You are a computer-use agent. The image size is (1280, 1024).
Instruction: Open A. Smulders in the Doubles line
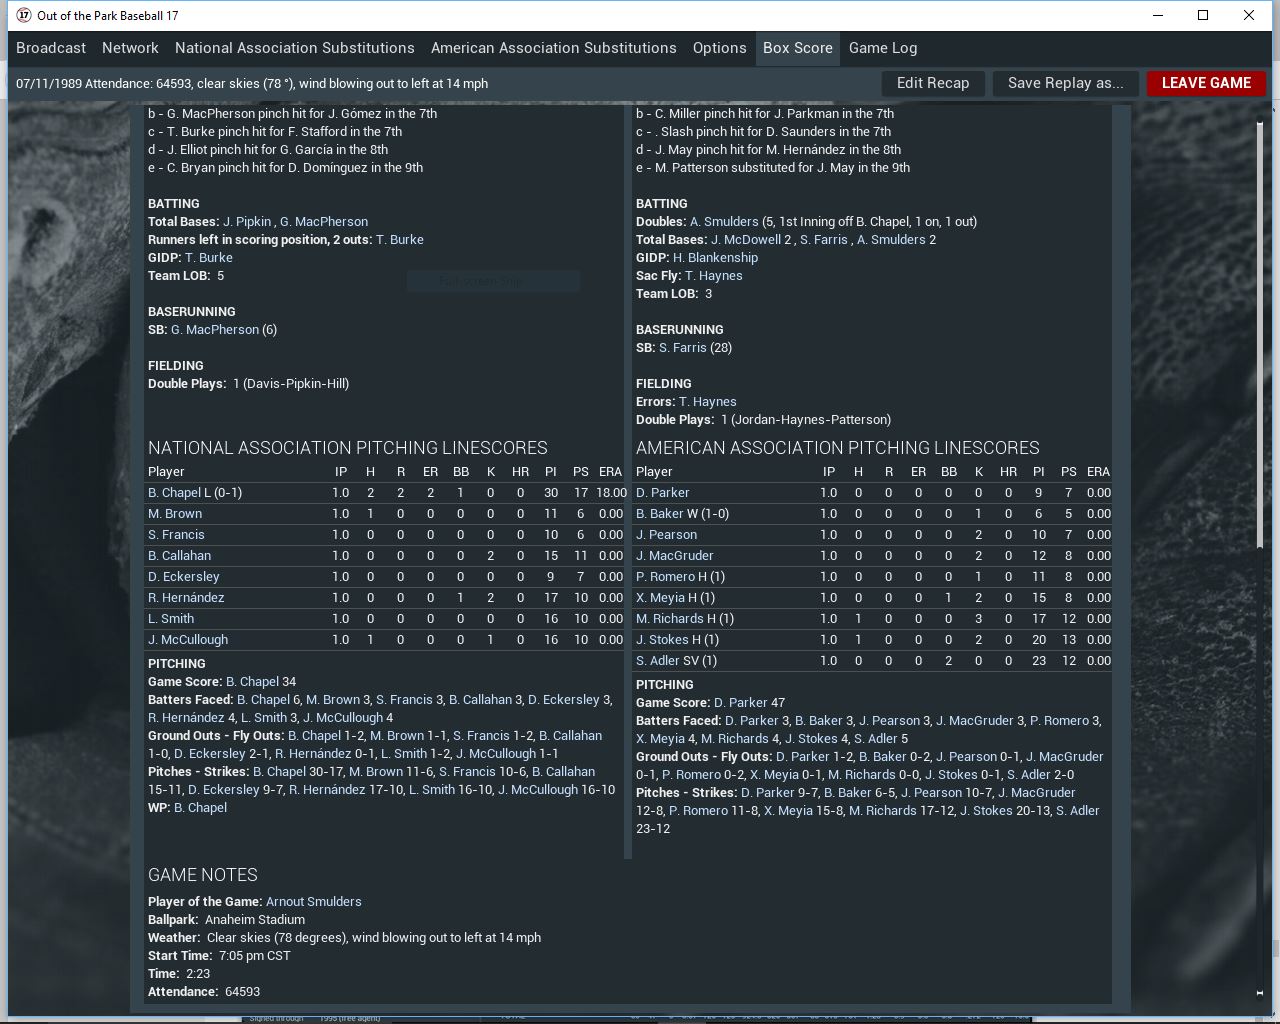(x=724, y=222)
